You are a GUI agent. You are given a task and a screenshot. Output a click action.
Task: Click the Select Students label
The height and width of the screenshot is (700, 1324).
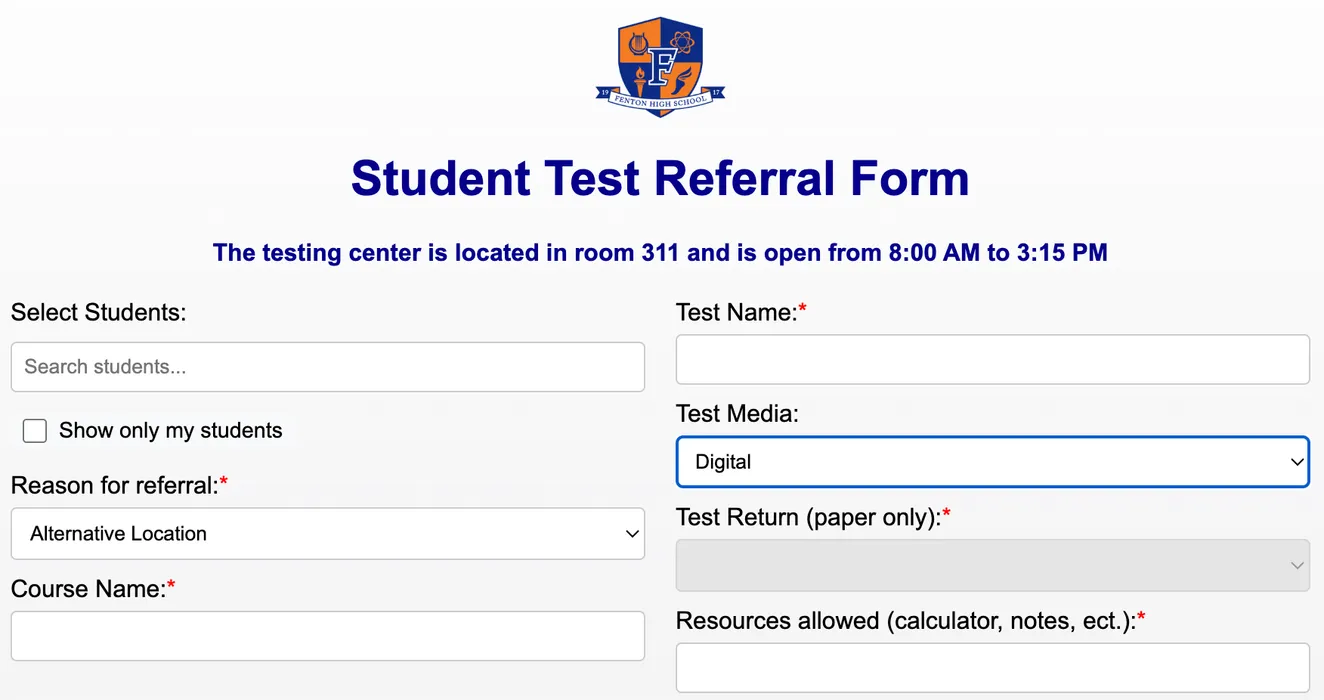(98, 312)
